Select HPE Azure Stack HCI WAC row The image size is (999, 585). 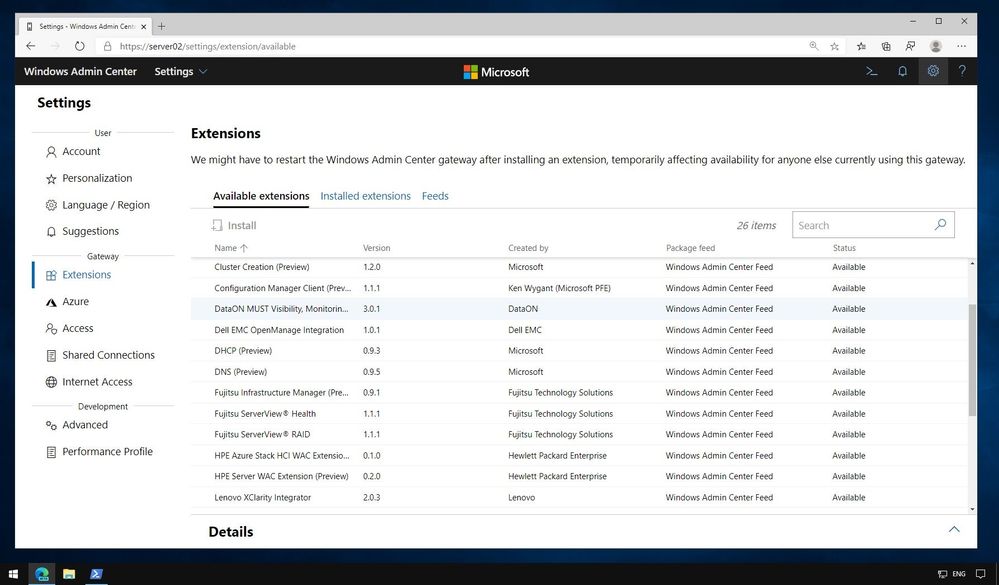[580, 455]
